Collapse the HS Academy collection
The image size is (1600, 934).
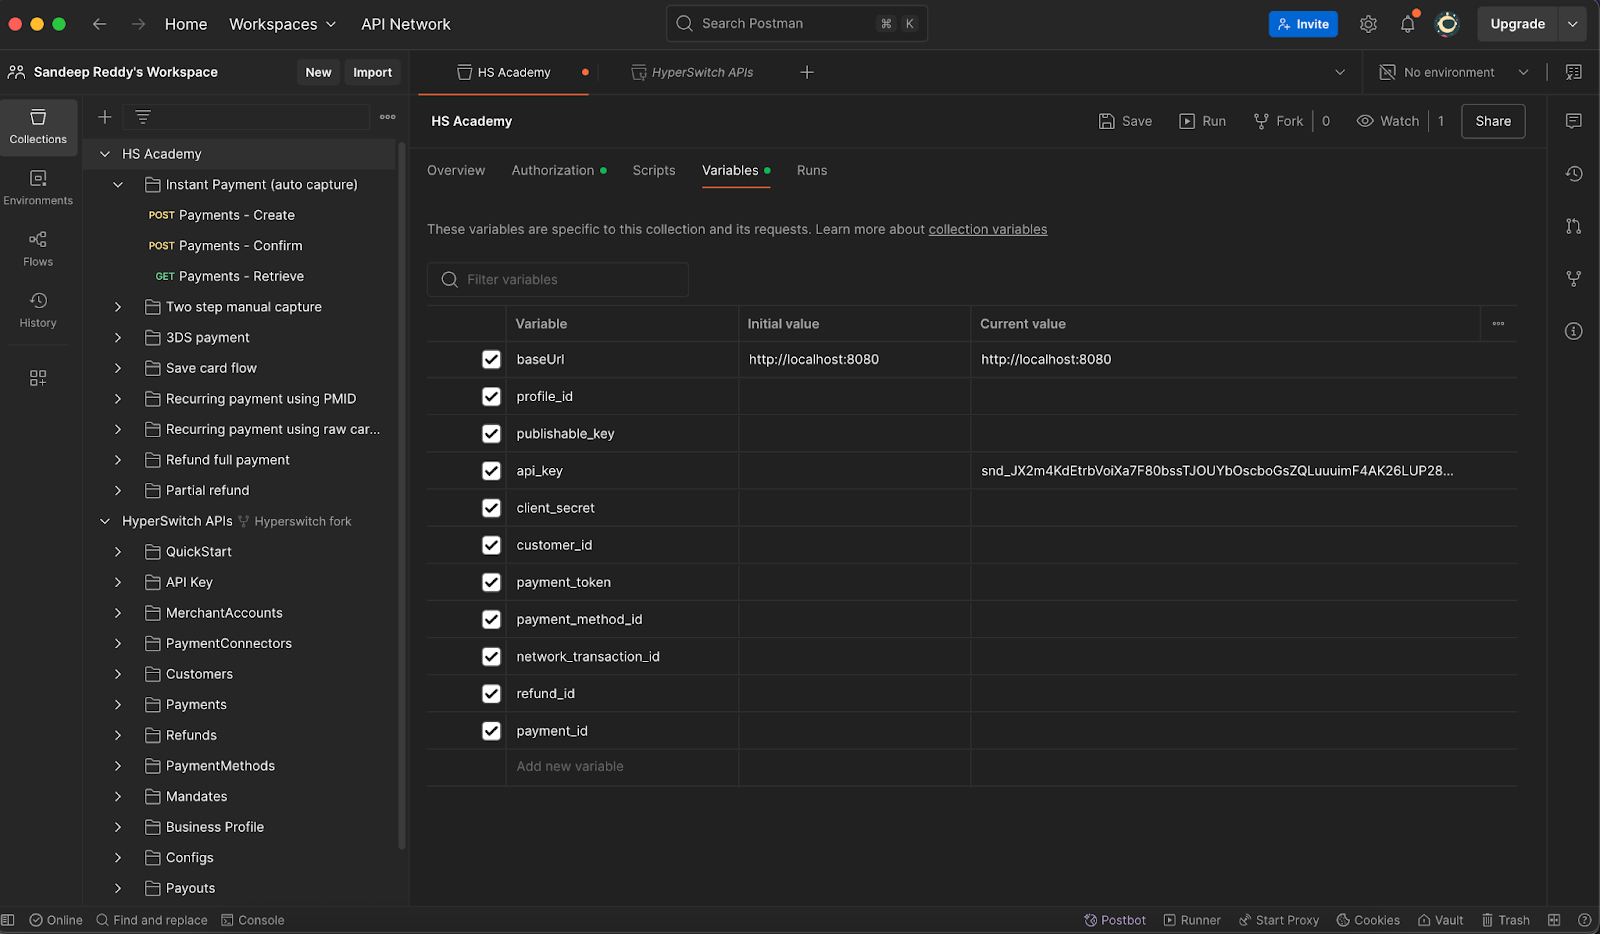(105, 154)
